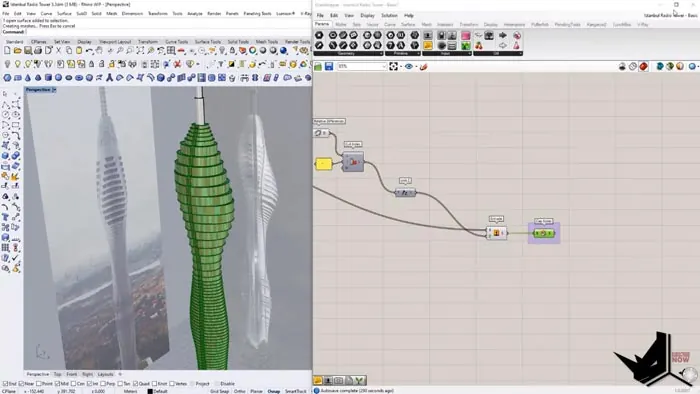Click the pink Colour Swatch component icon
The height and width of the screenshot is (394, 700).
pos(466,36)
